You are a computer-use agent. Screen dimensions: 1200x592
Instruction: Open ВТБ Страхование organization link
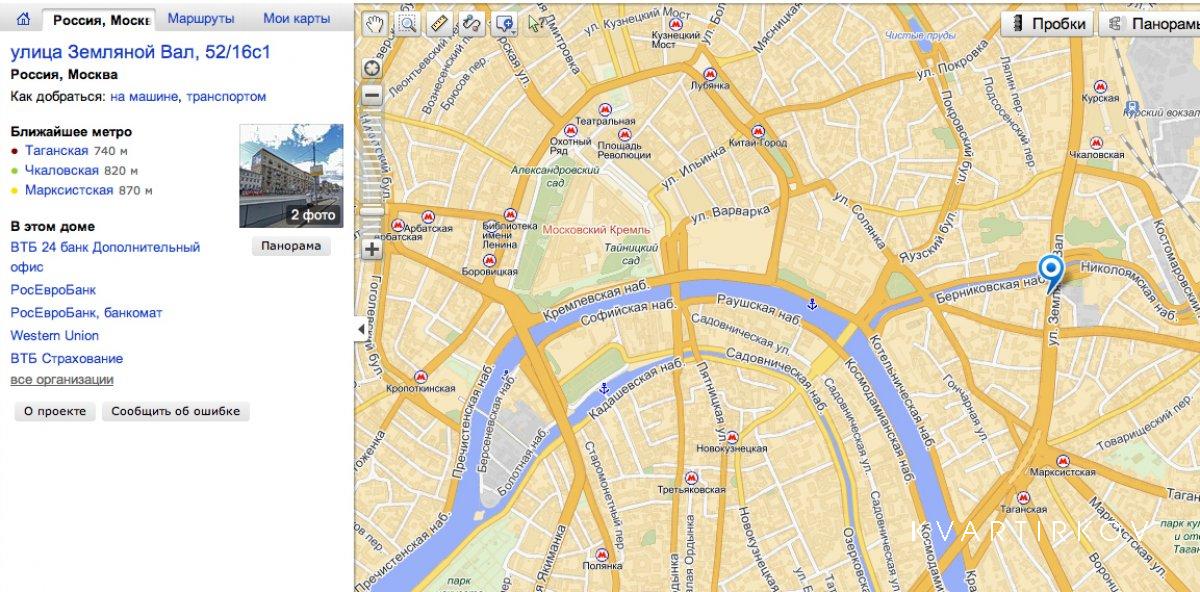pyautogui.click(x=67, y=359)
